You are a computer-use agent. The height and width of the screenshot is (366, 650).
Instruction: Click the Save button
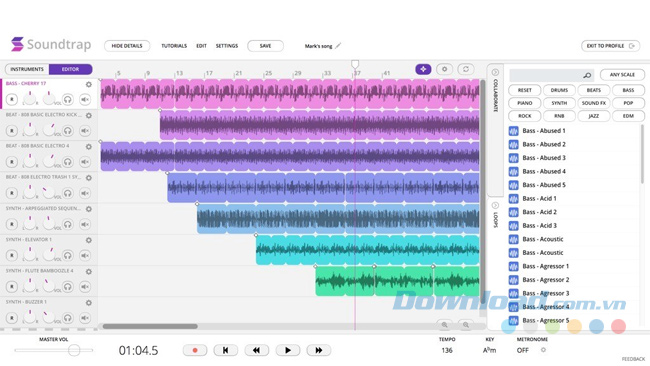tap(265, 46)
